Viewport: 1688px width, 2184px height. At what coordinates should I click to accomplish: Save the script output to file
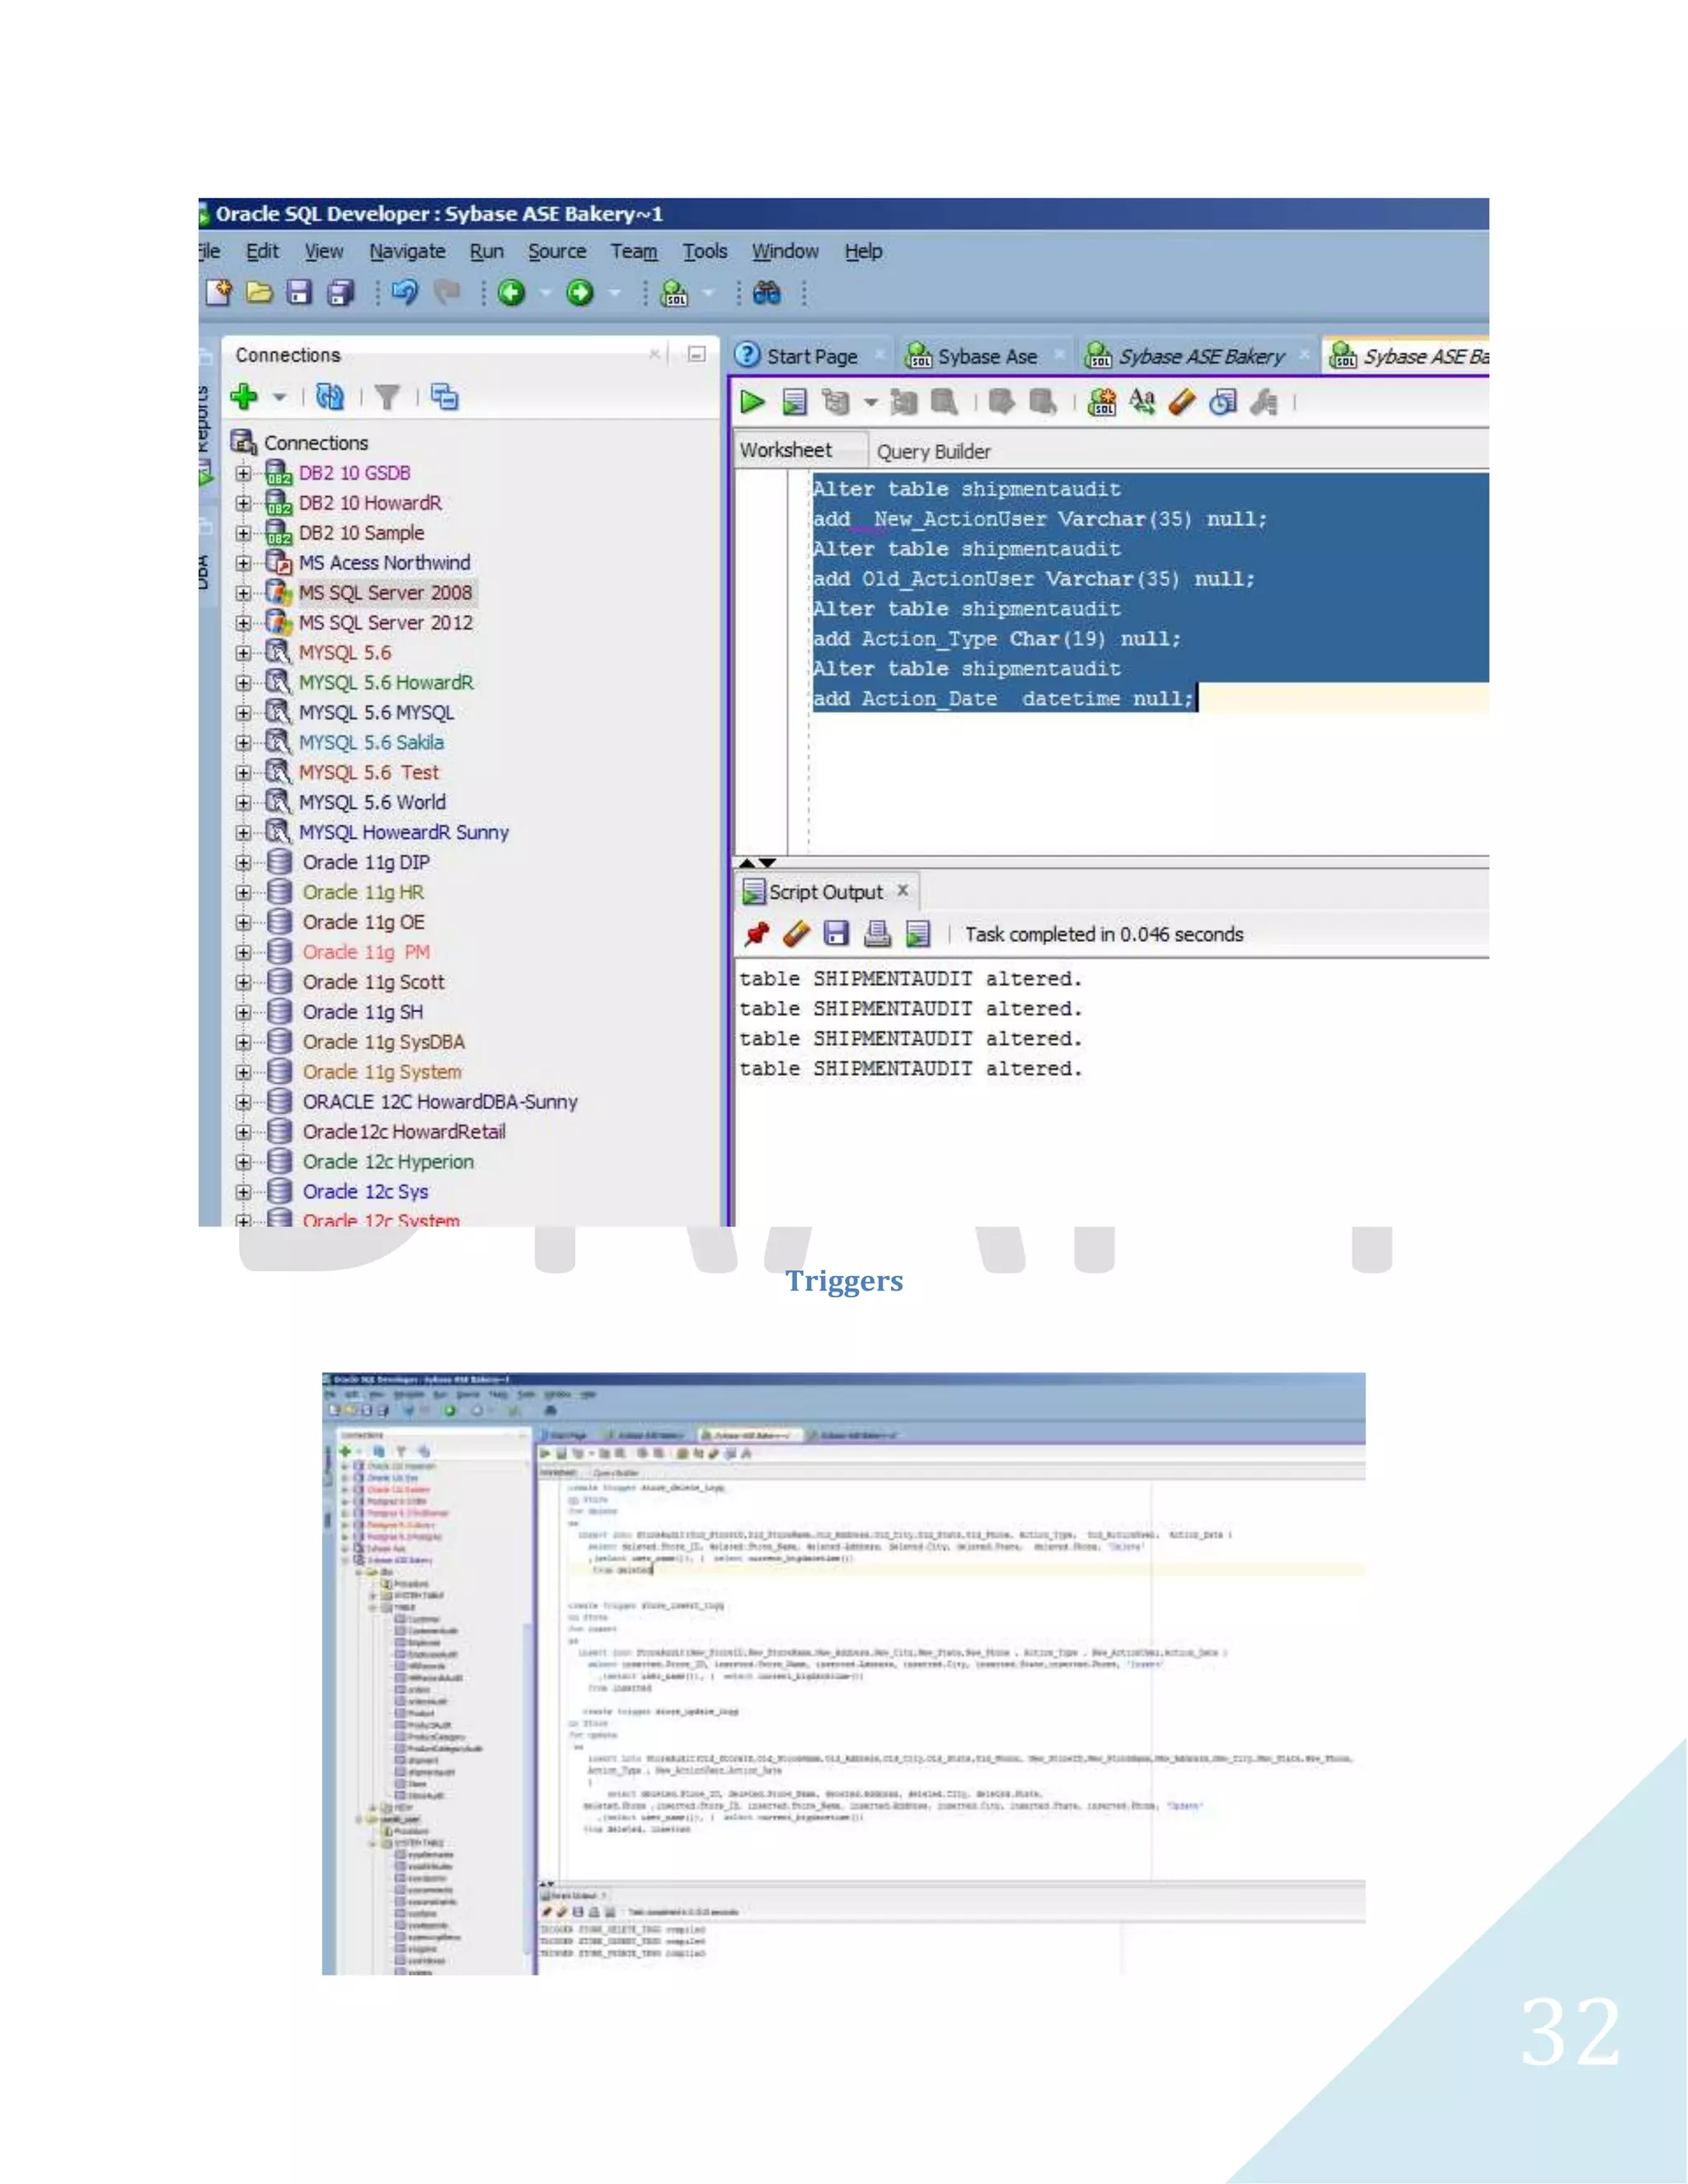point(836,934)
